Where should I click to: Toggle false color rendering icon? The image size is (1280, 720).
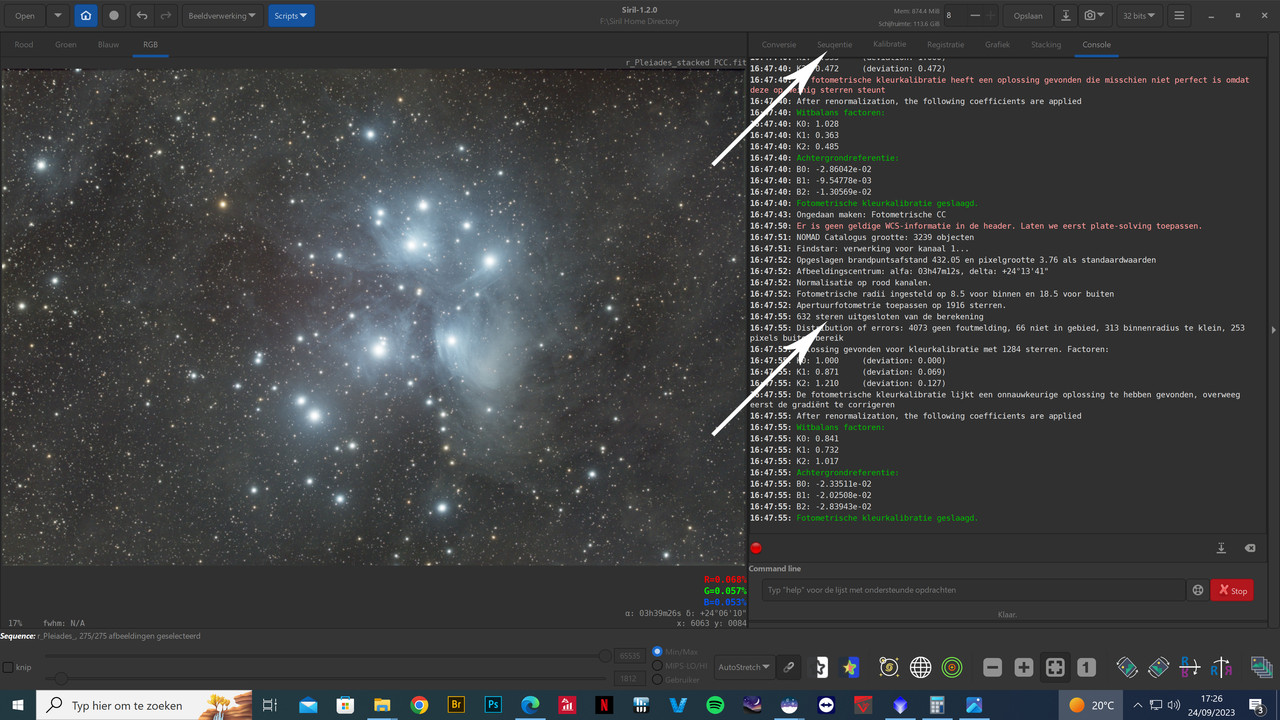pyautogui.click(x=851, y=667)
